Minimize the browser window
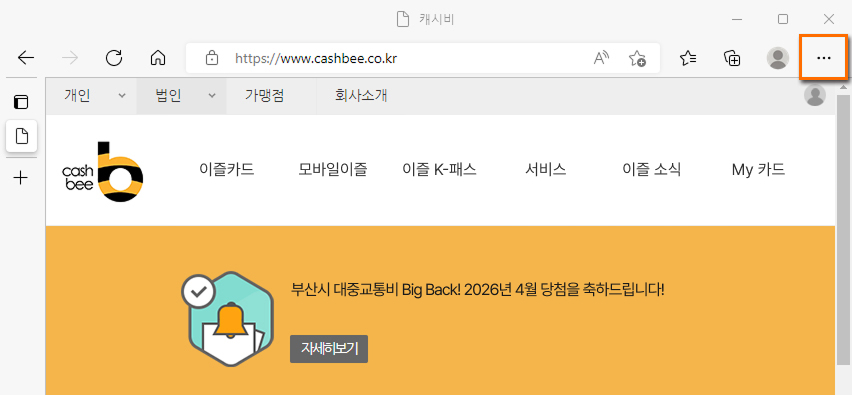The width and height of the screenshot is (852, 395). [x=737, y=19]
